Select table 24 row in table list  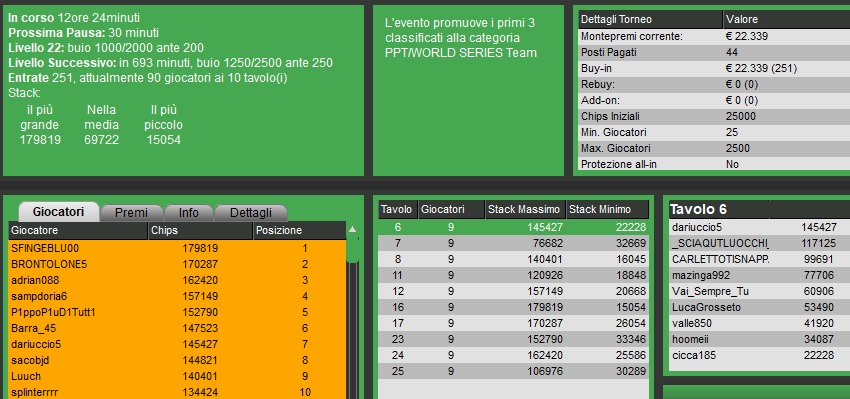click(513, 355)
